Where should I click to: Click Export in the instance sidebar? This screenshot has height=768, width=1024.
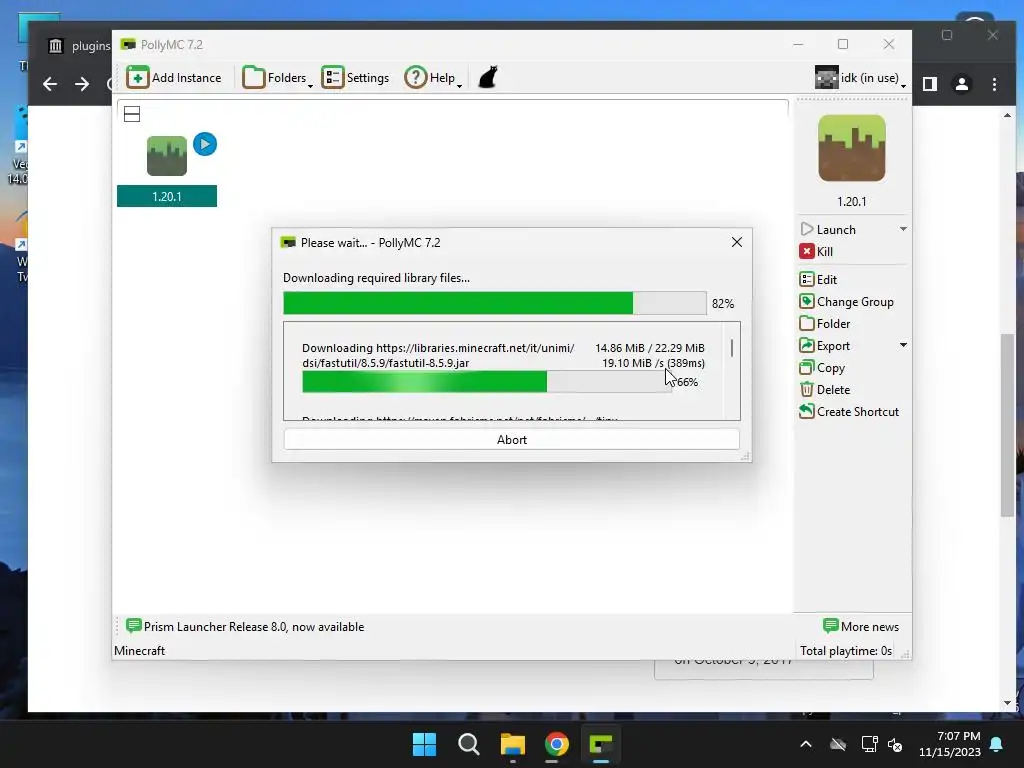[x=825, y=346]
